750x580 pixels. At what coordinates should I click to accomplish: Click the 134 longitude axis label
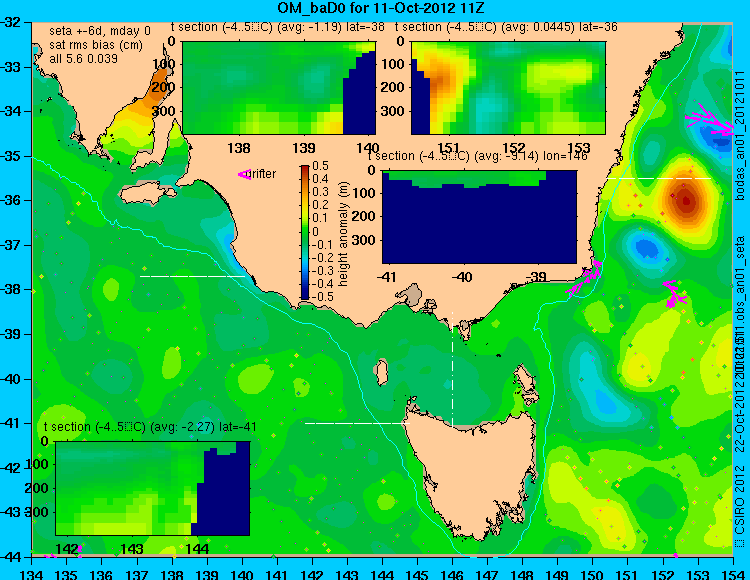click(x=32, y=574)
